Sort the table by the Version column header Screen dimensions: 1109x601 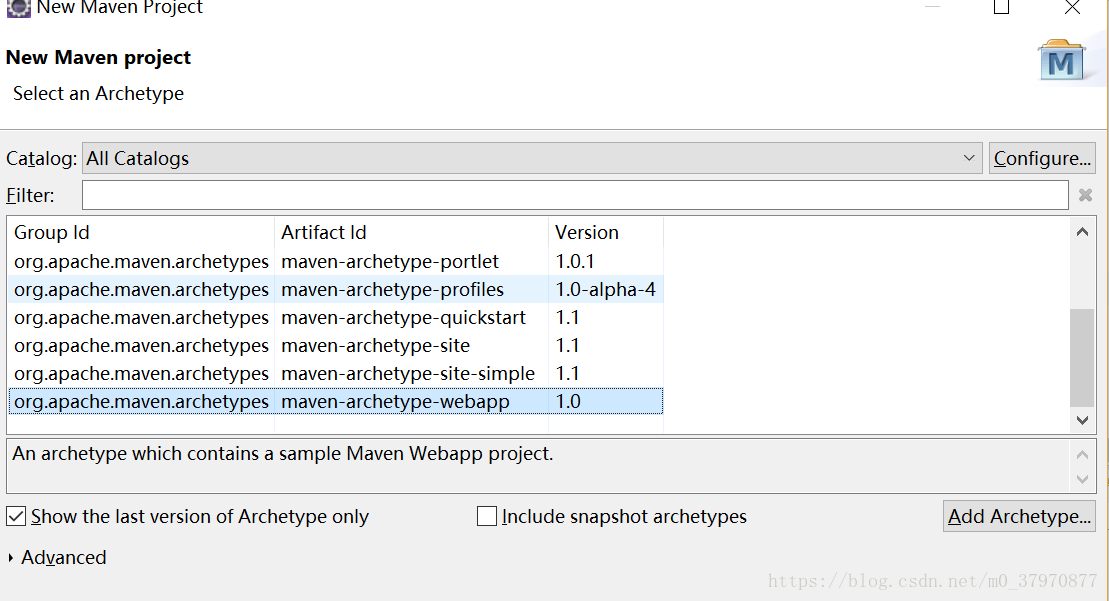click(x=605, y=233)
